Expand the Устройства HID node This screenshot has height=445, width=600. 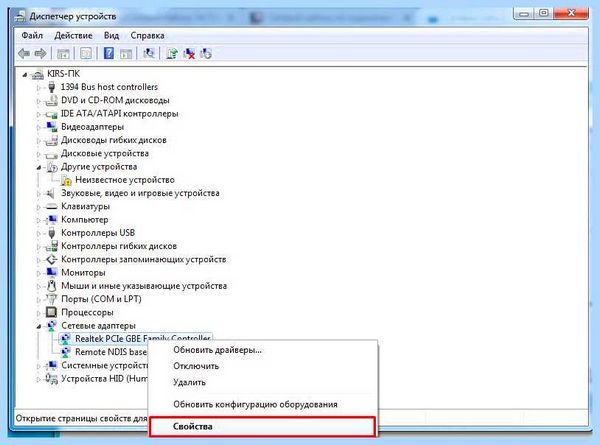[x=39, y=379]
